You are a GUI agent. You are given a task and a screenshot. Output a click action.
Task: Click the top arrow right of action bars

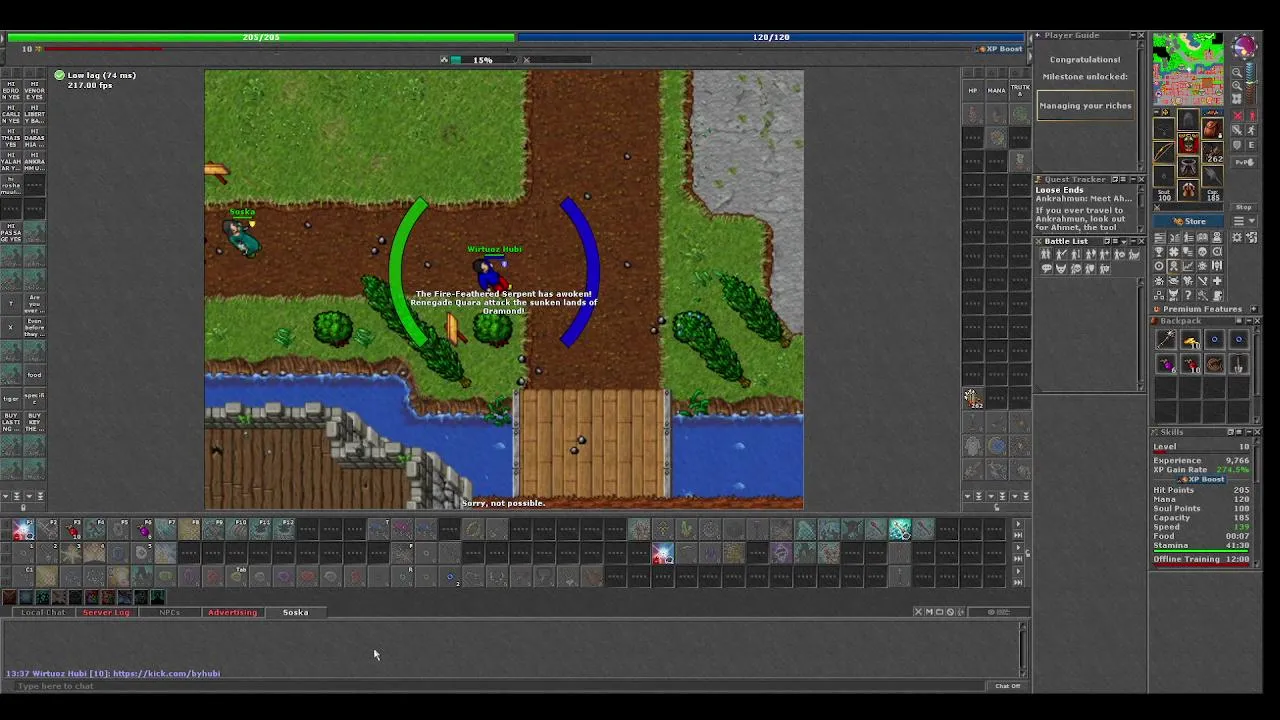(1018, 524)
